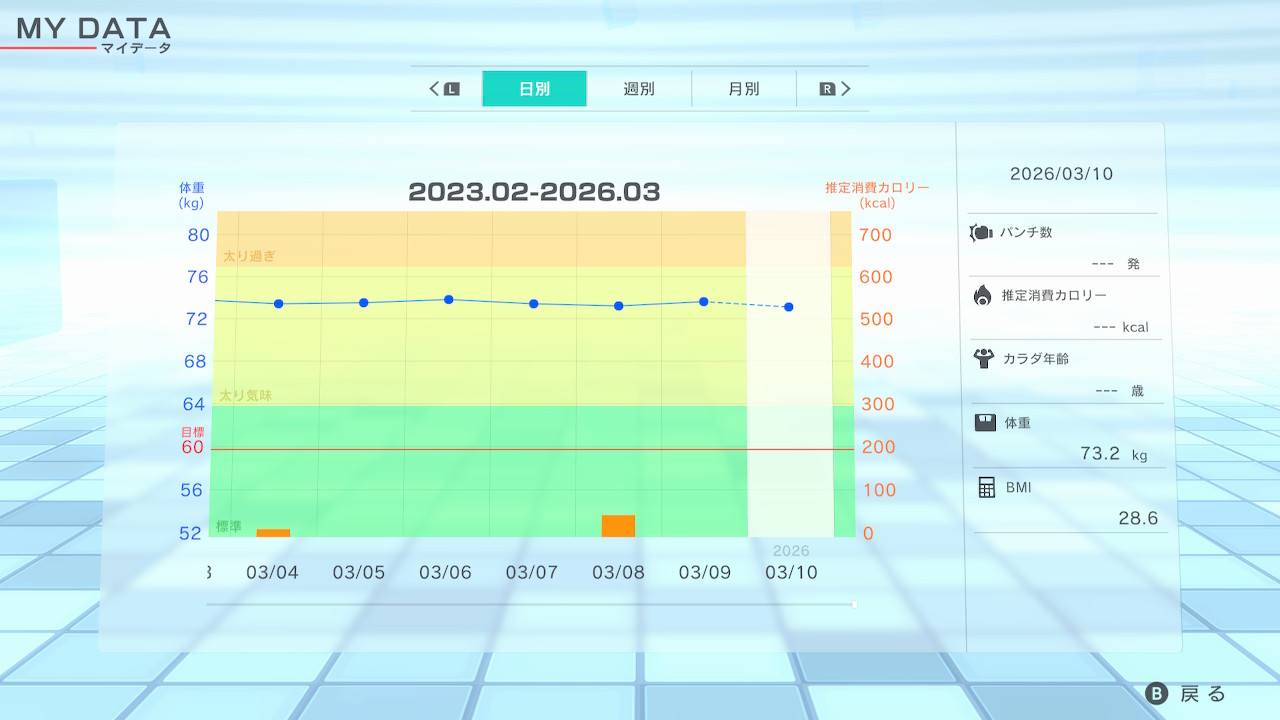
Task: Click the BMI calculator icon
Action: point(986,487)
